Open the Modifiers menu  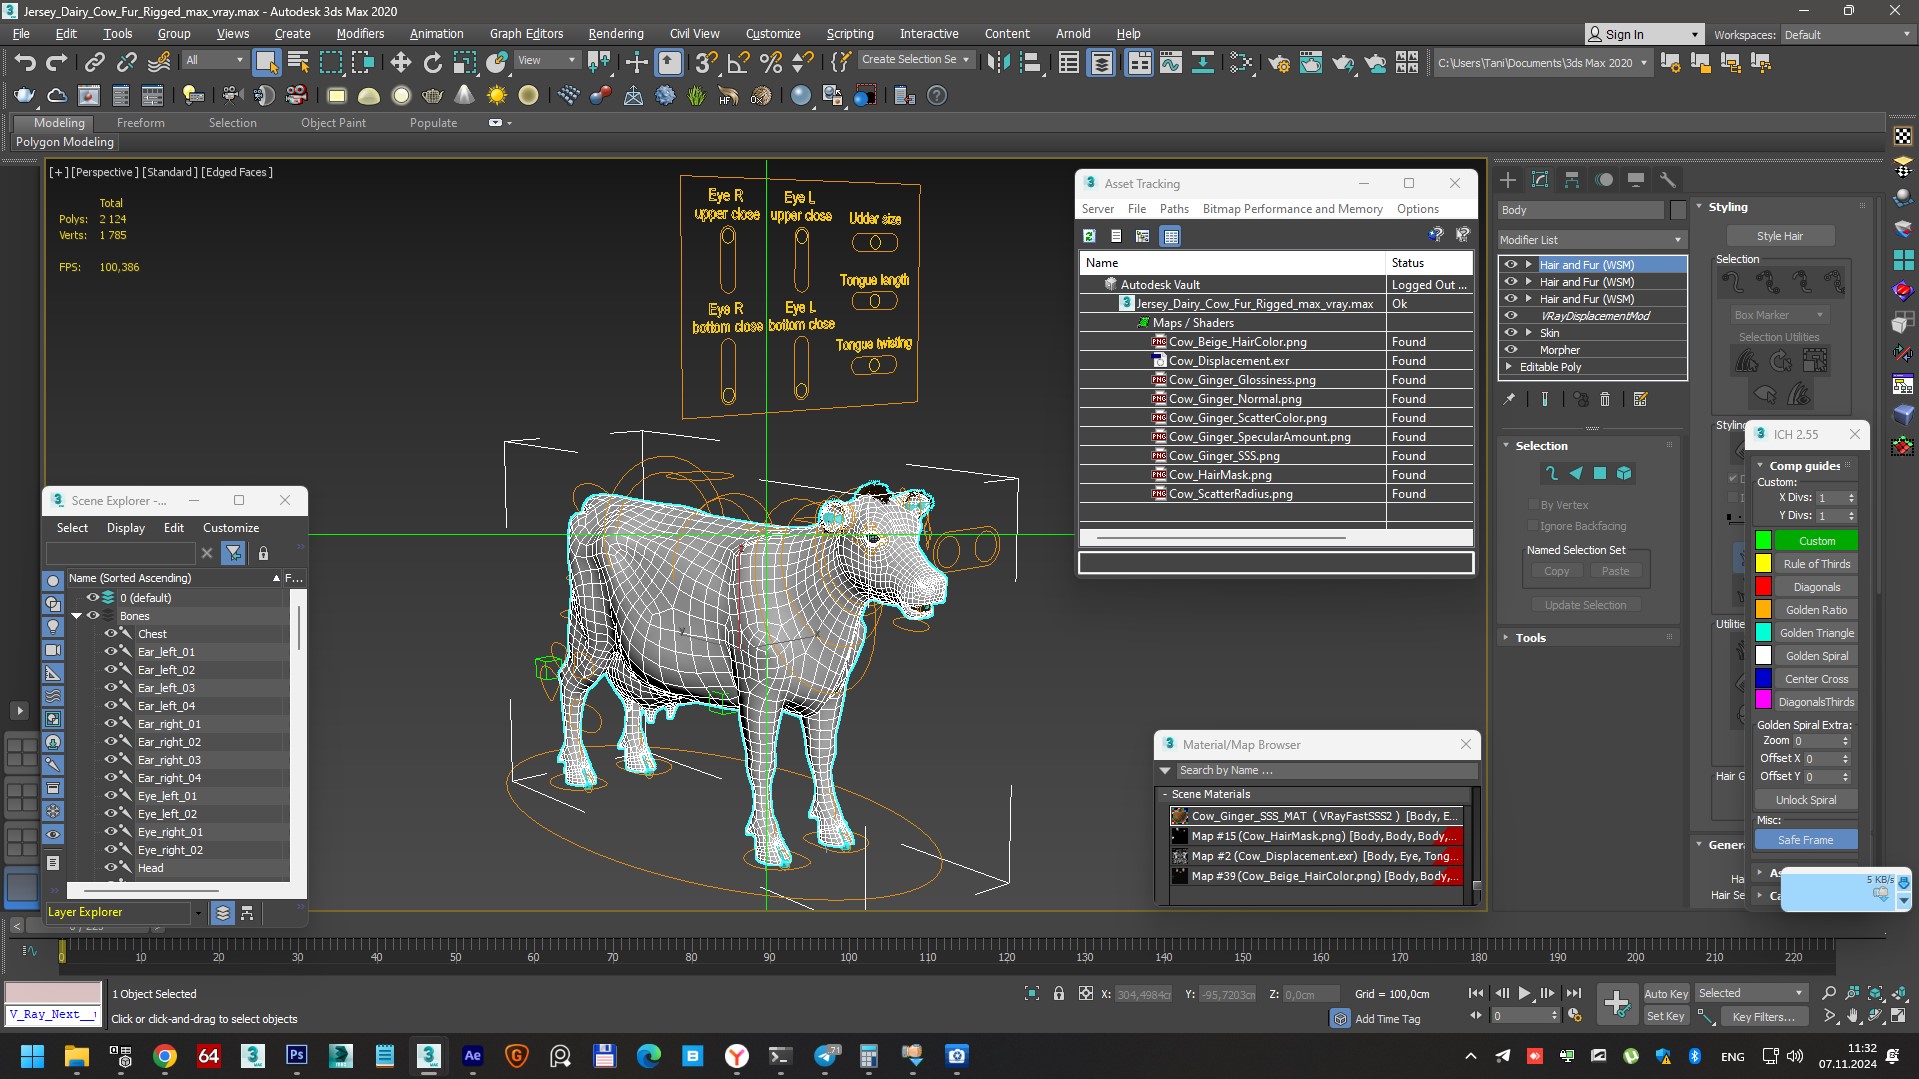(x=360, y=33)
